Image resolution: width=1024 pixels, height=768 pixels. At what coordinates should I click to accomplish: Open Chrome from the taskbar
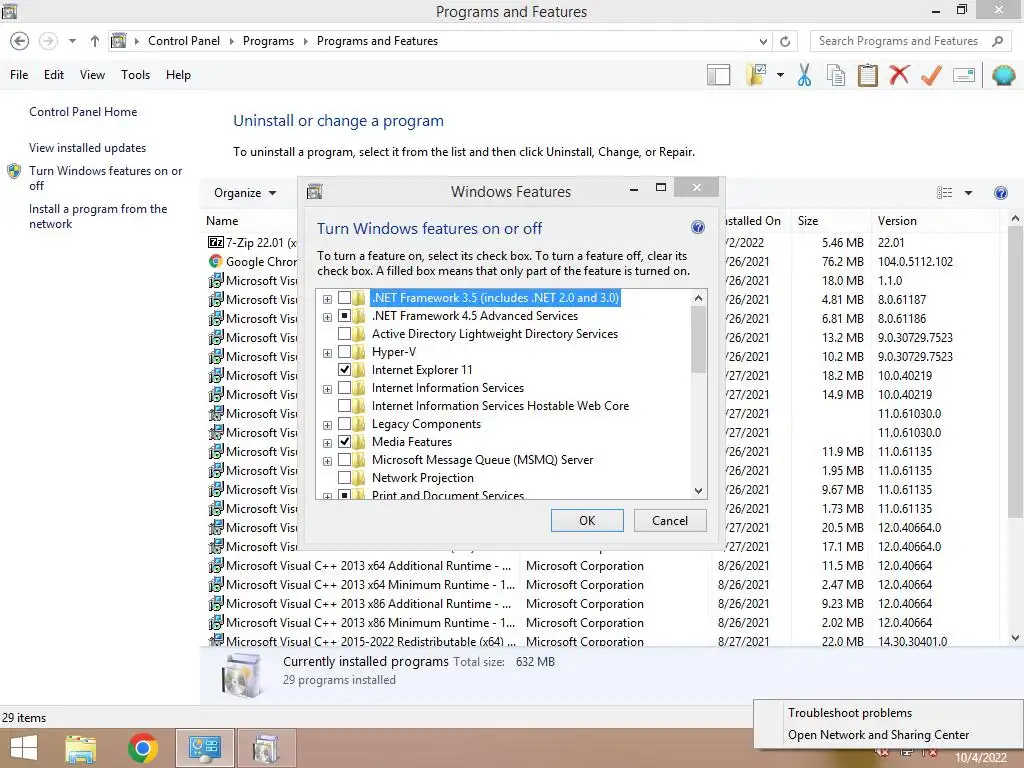[x=142, y=749]
